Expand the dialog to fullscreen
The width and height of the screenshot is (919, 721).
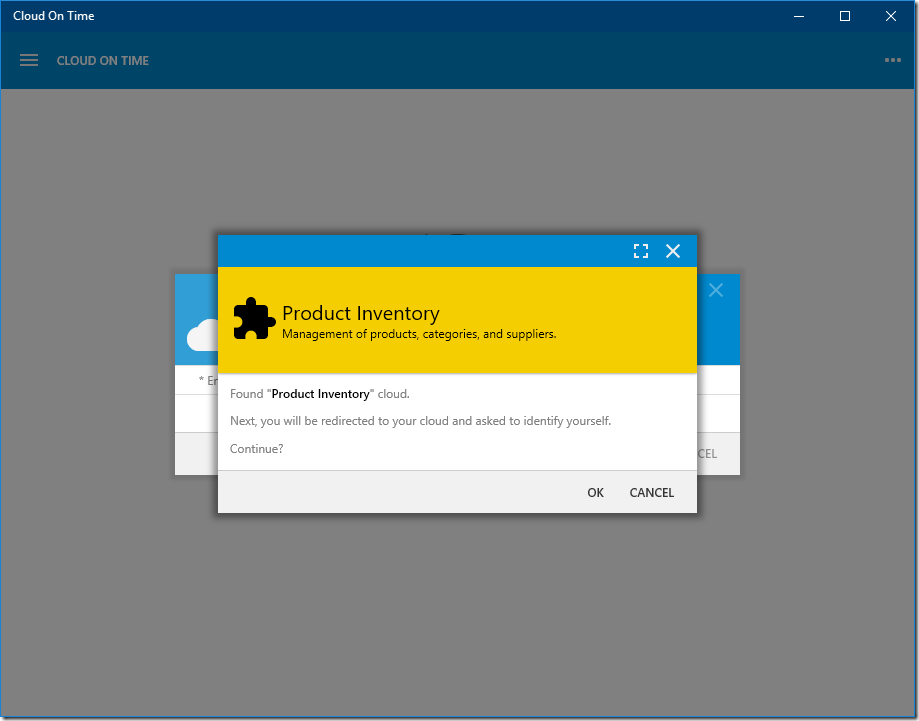[x=641, y=251]
